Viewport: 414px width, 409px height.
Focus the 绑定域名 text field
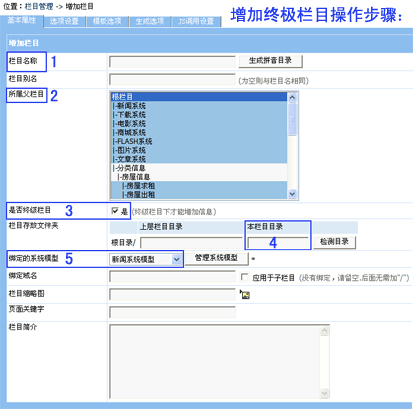tap(172, 277)
